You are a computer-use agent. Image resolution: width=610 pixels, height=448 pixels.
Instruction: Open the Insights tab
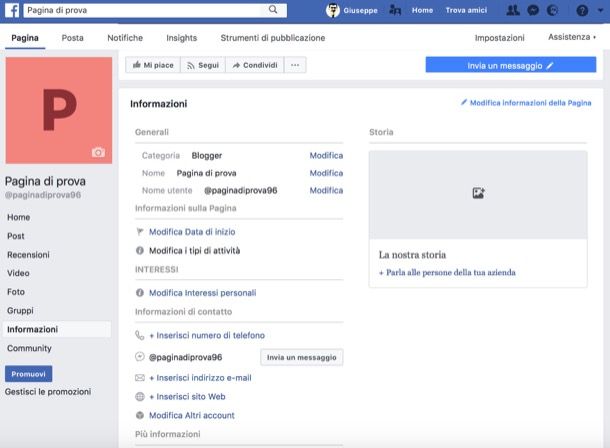coord(182,38)
